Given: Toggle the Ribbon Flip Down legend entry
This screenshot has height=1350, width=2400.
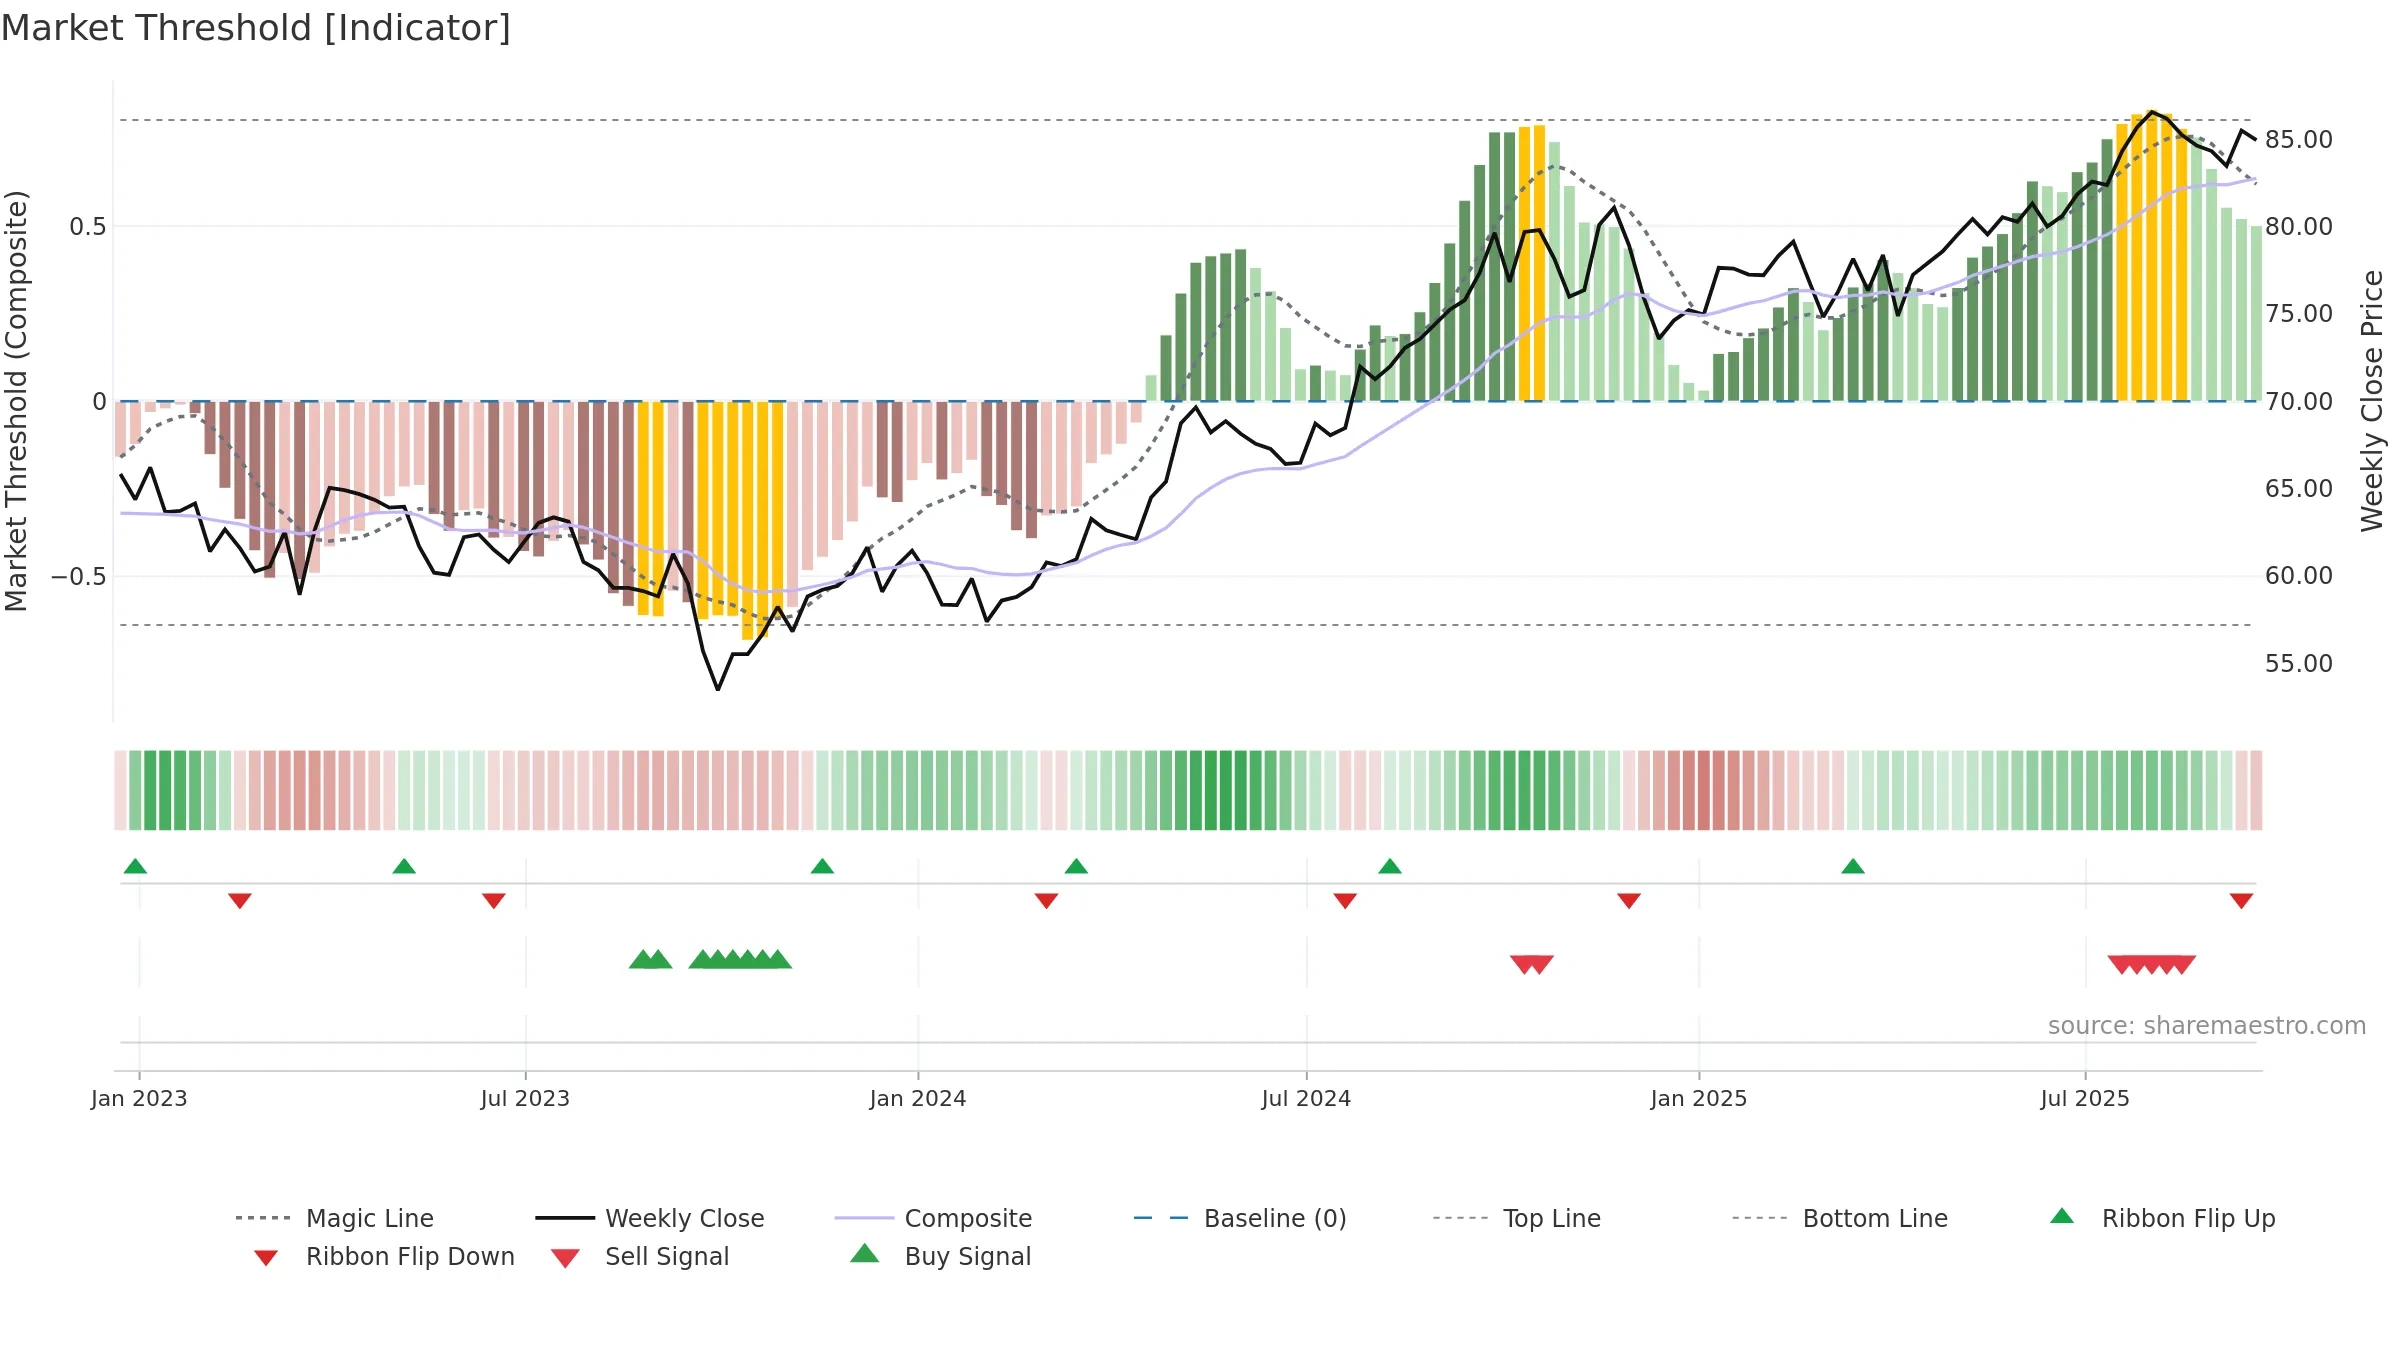Looking at the screenshot, I should pyautogui.click(x=383, y=1256).
